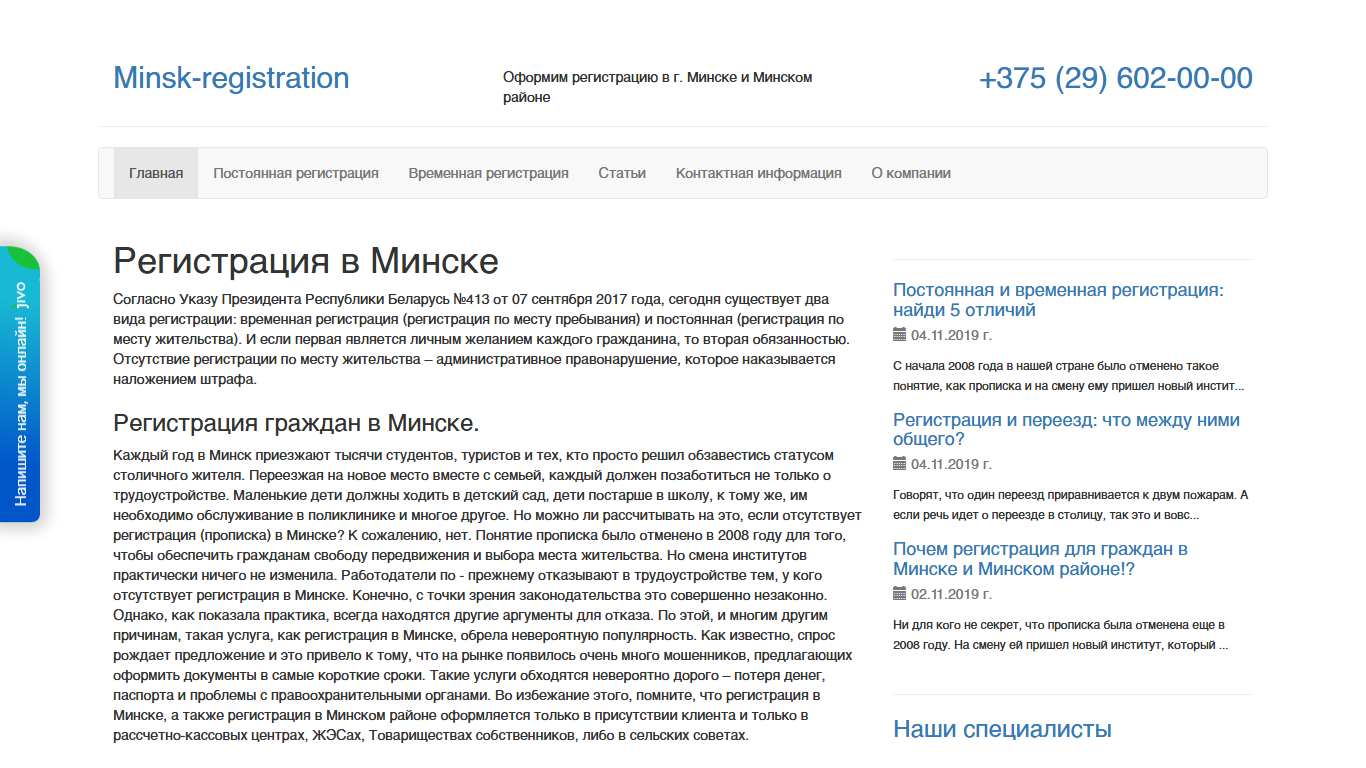Open Контактная информация menu item
The height and width of the screenshot is (768, 1366).
pos(759,173)
